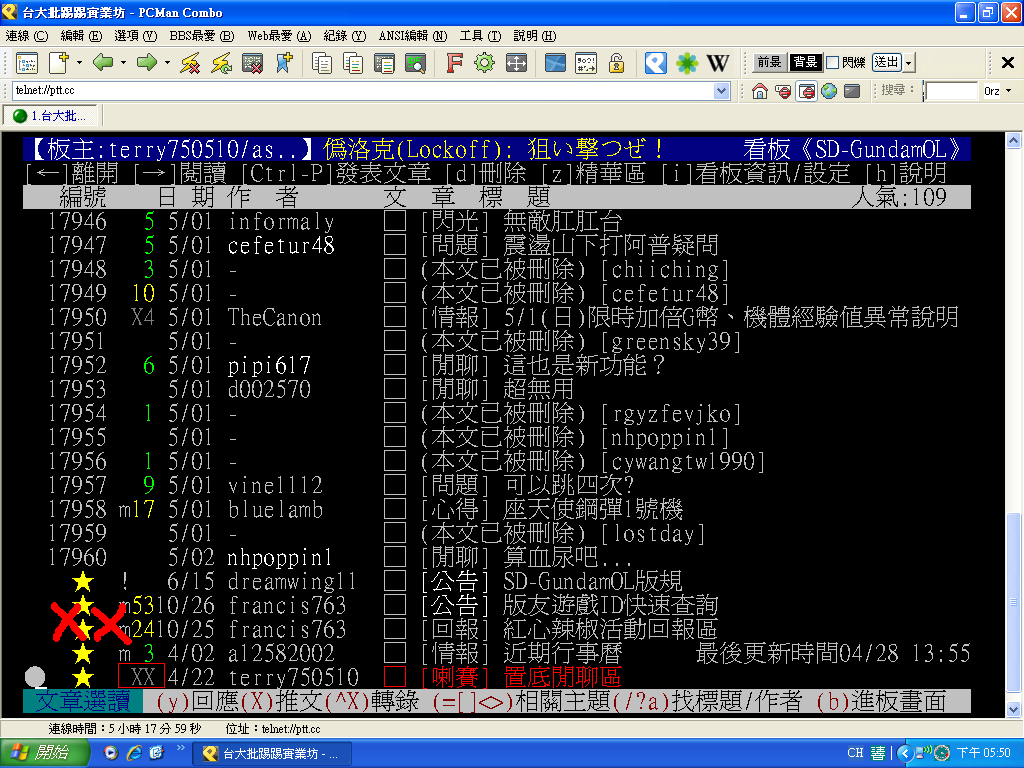Screen dimensions: 1024x768
Task: Check the box on row 17947 cefetur48
Action: (395, 245)
